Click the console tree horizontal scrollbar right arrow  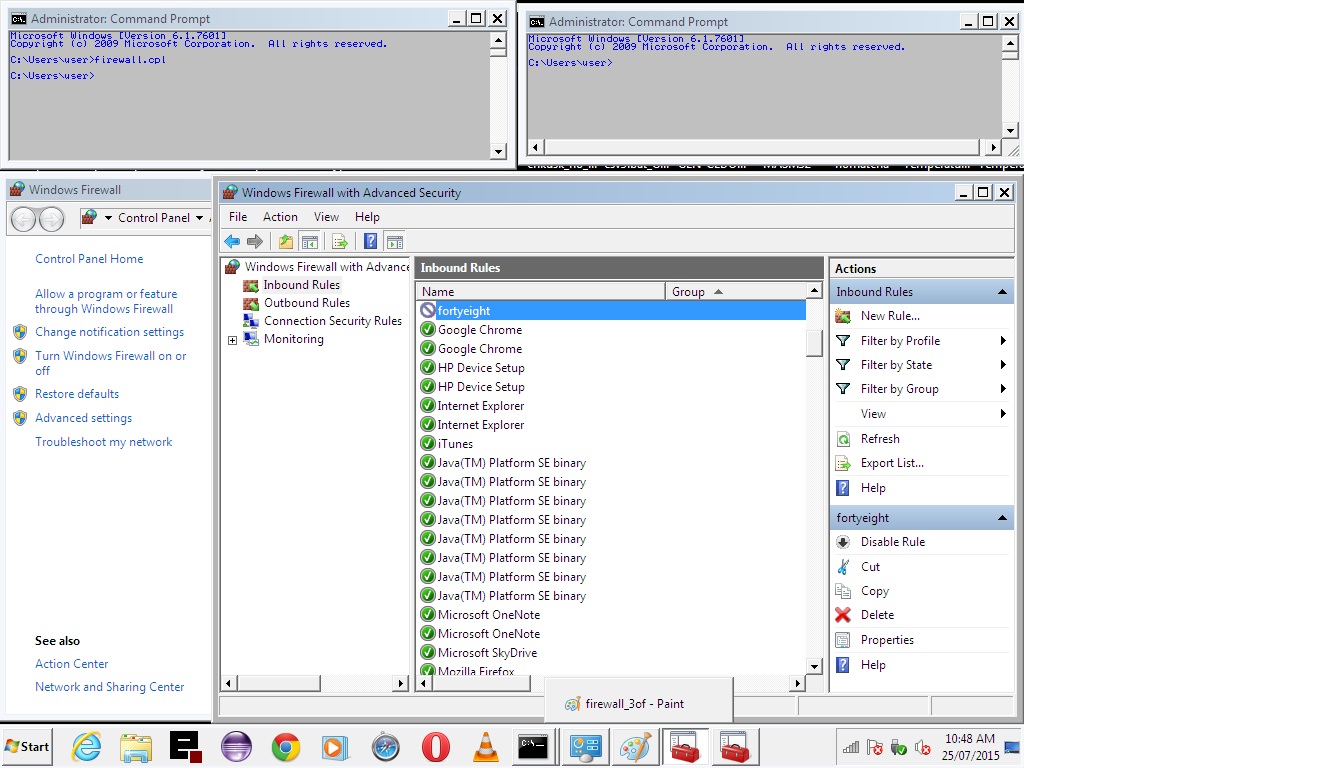point(402,684)
